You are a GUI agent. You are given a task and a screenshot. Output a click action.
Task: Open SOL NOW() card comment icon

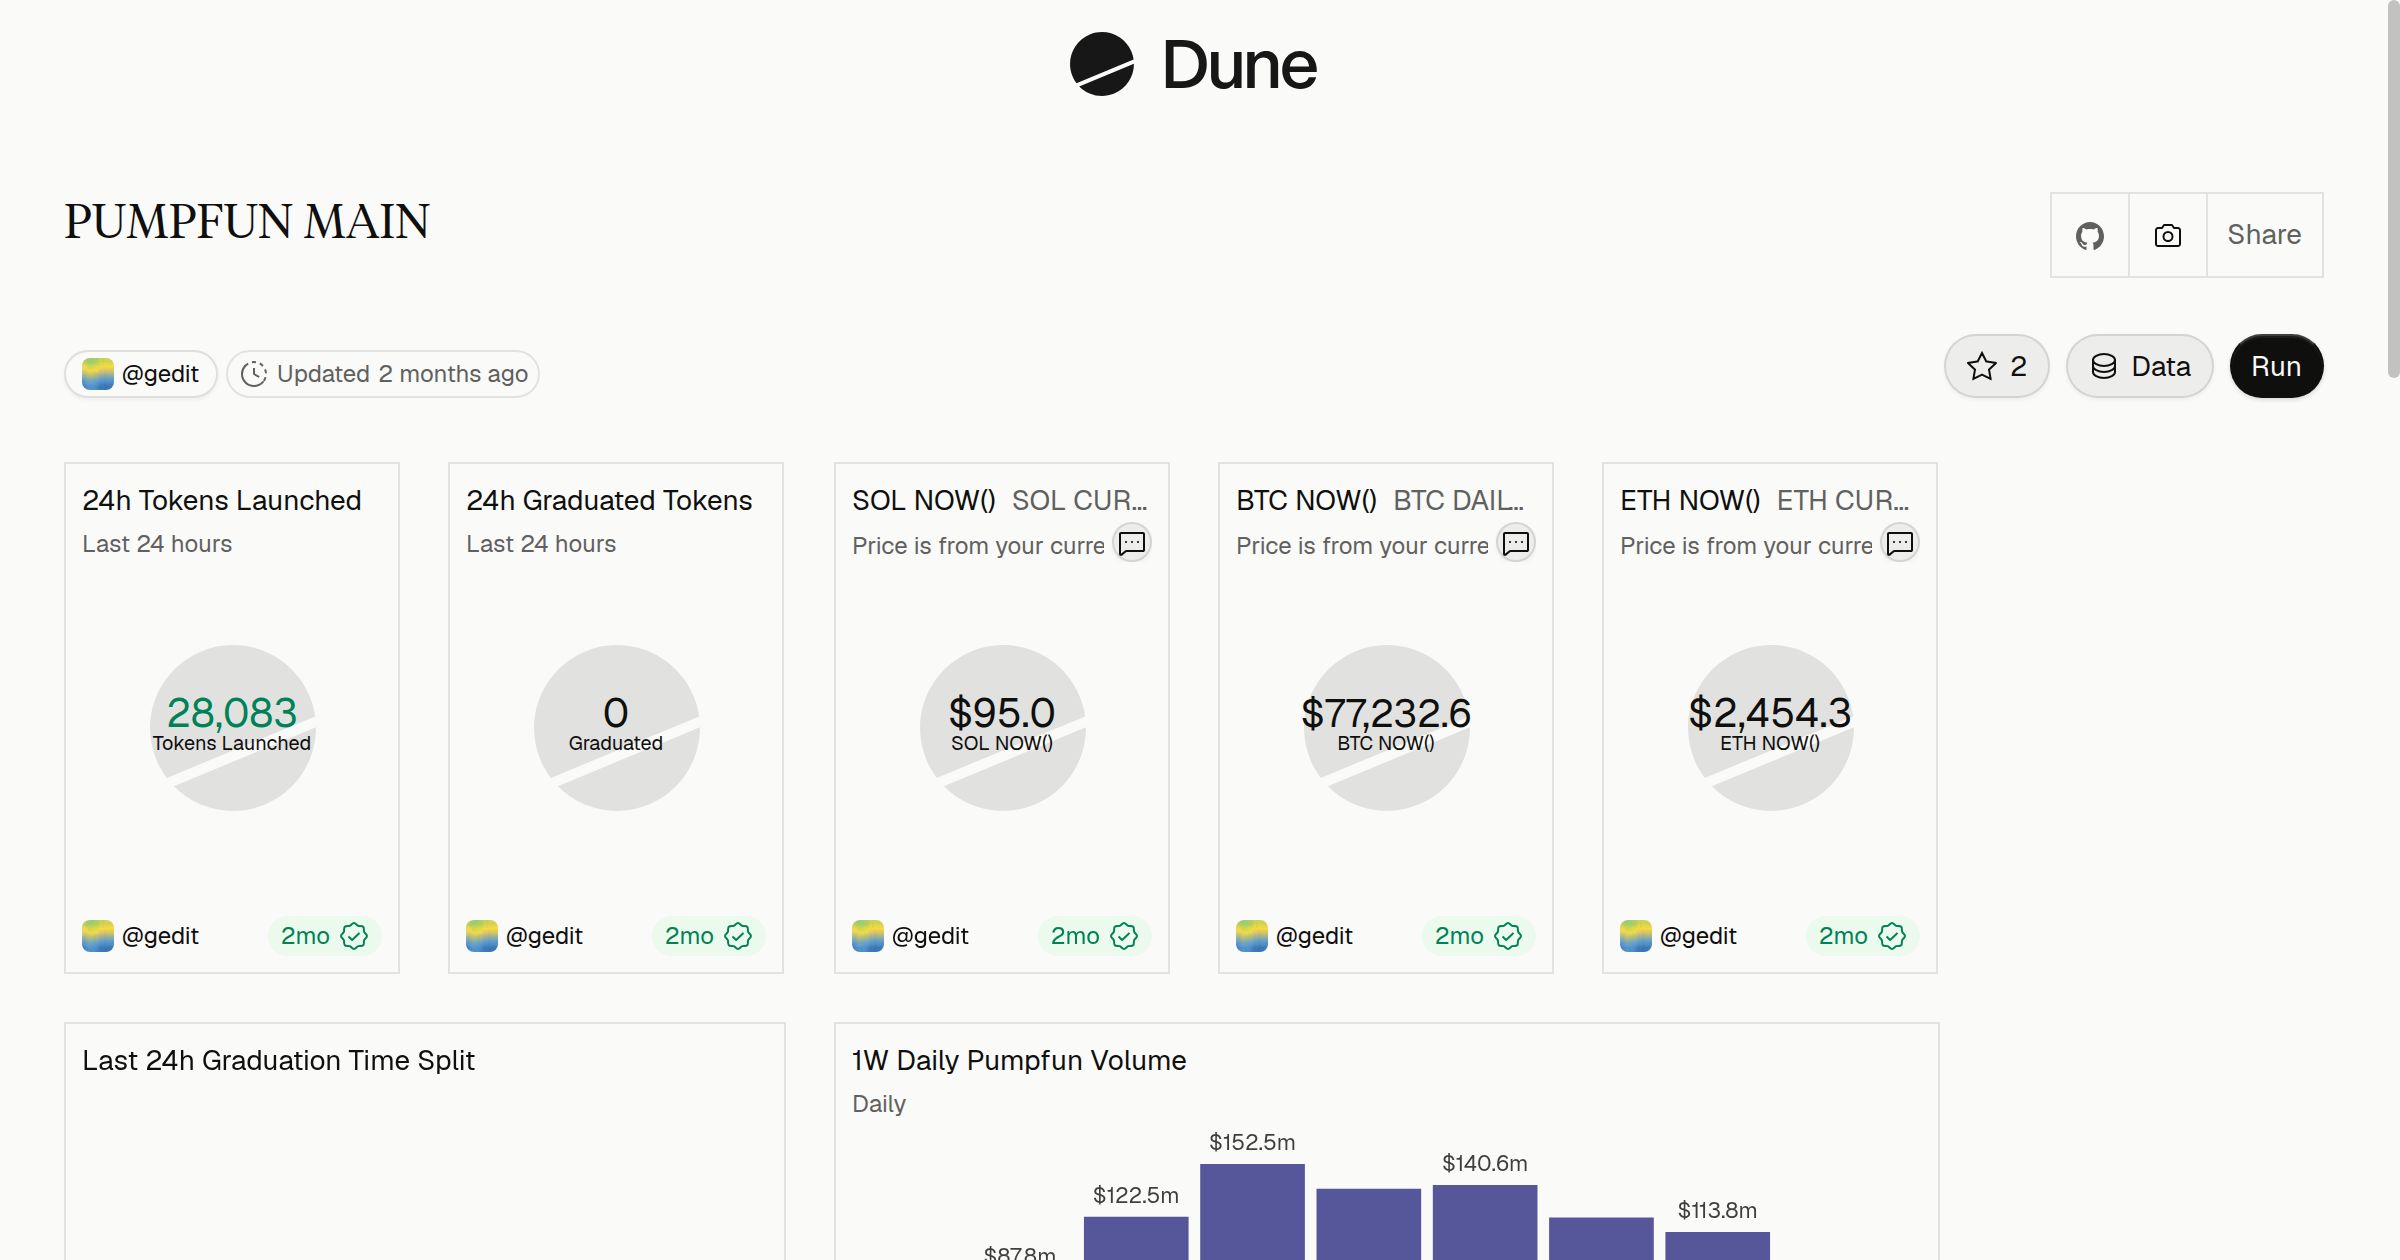coord(1132,543)
